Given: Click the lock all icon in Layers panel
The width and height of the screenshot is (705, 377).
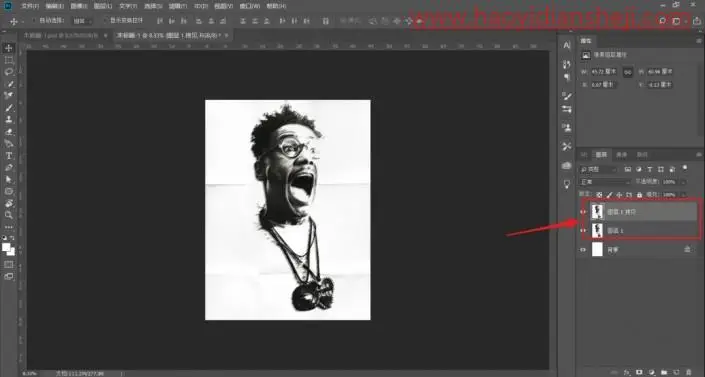Looking at the screenshot, I should (x=639, y=195).
